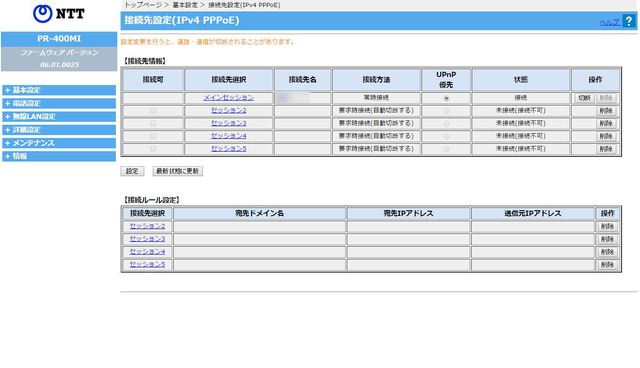Enable 接続可 checkbox for セッション2

click(x=153, y=111)
